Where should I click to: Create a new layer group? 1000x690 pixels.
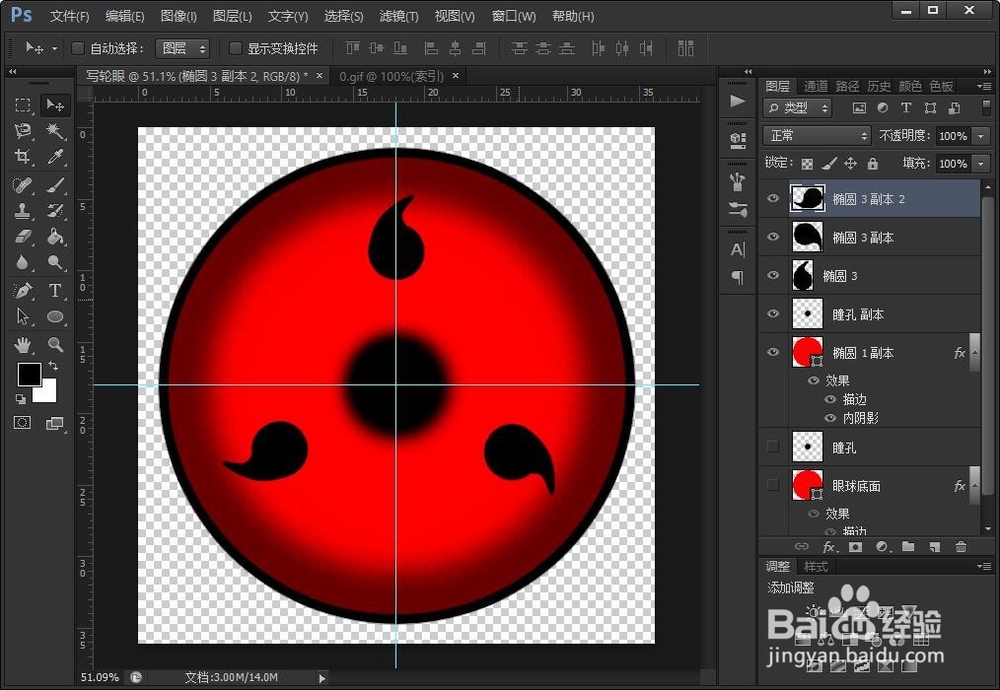pos(908,547)
